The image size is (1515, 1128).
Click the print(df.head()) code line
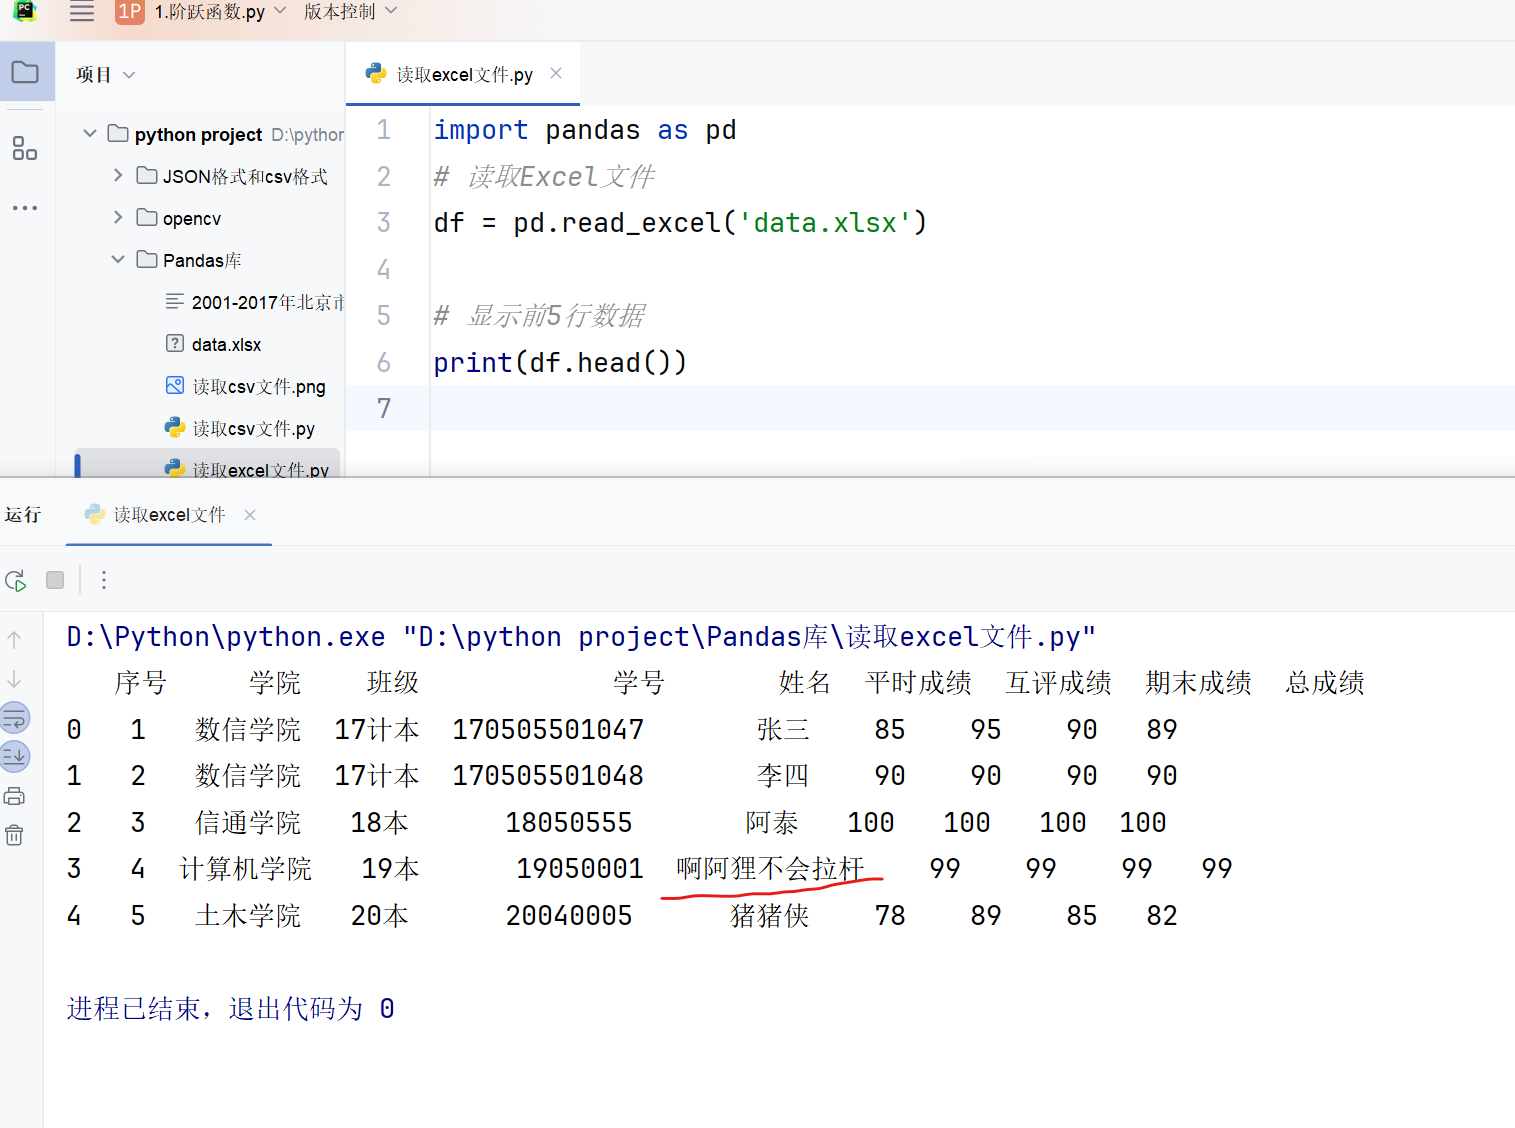(560, 362)
